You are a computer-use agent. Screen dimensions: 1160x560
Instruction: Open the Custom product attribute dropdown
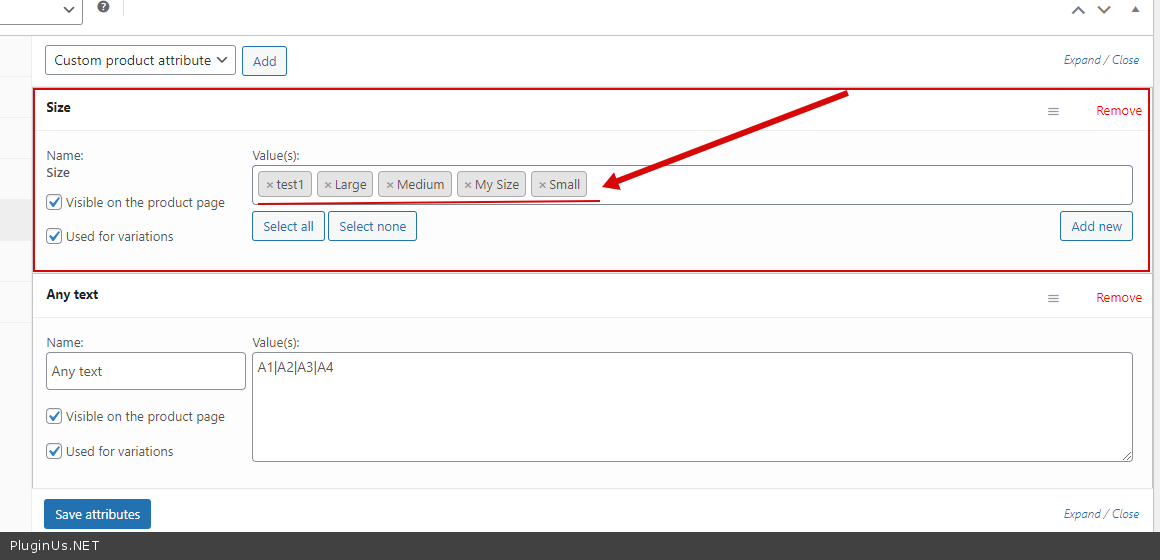140,60
